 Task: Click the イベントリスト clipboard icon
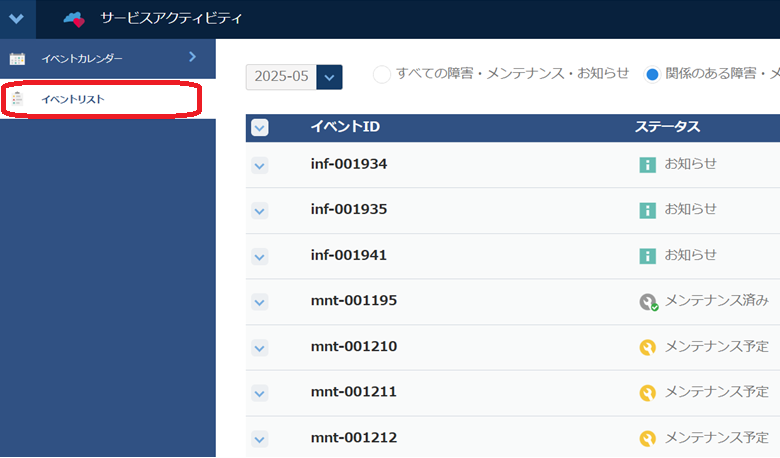coord(17,99)
